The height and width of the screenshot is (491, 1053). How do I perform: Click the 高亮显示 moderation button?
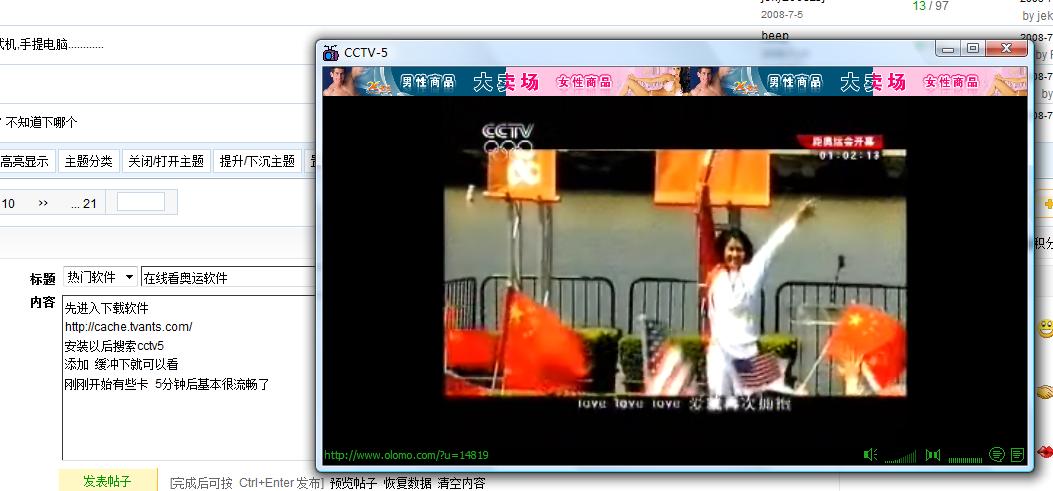pos(25,161)
